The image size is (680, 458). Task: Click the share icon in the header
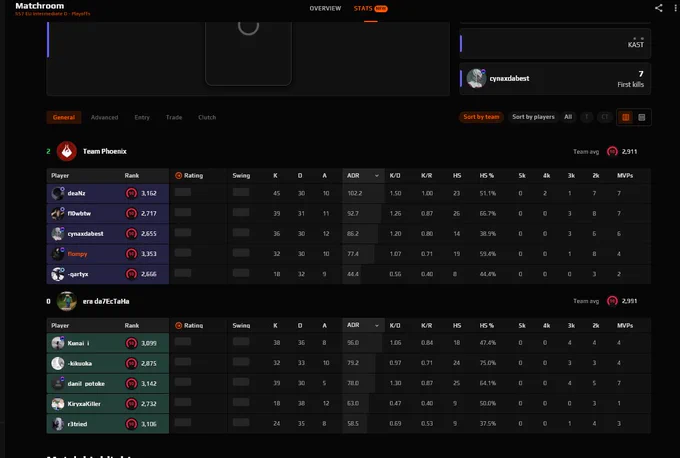pyautogui.click(x=658, y=8)
